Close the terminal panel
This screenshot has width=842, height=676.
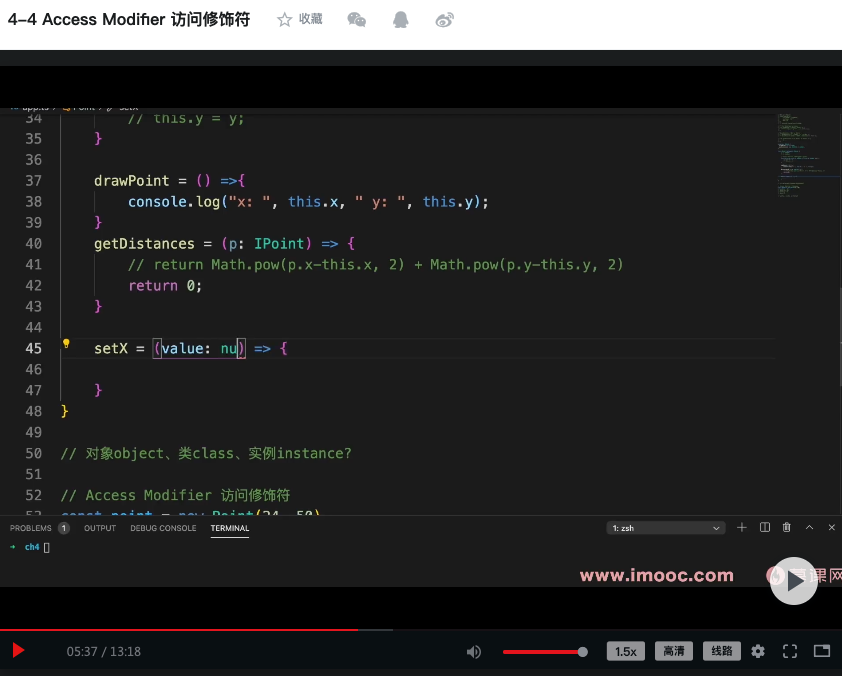pos(831,528)
